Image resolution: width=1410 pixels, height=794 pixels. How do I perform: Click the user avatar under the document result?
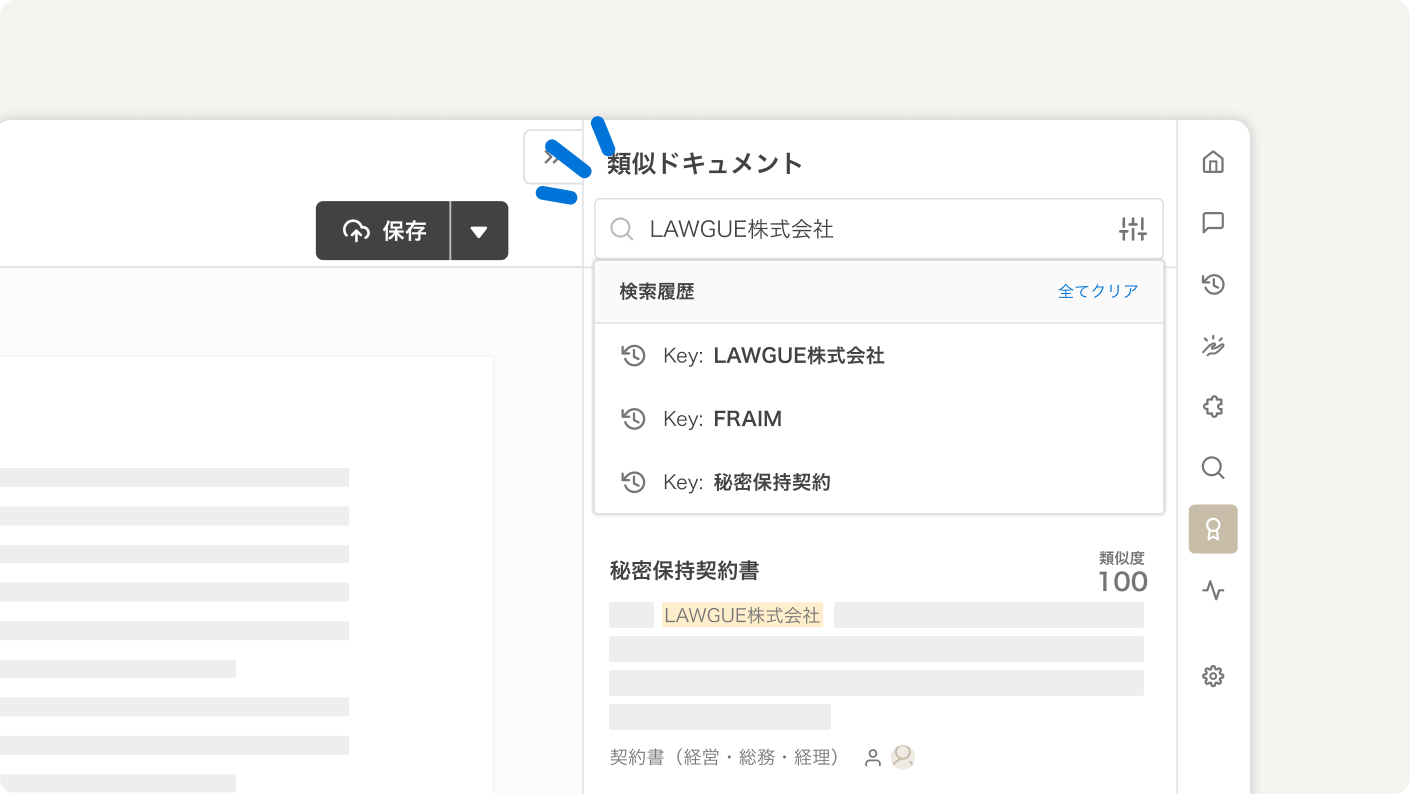point(903,757)
